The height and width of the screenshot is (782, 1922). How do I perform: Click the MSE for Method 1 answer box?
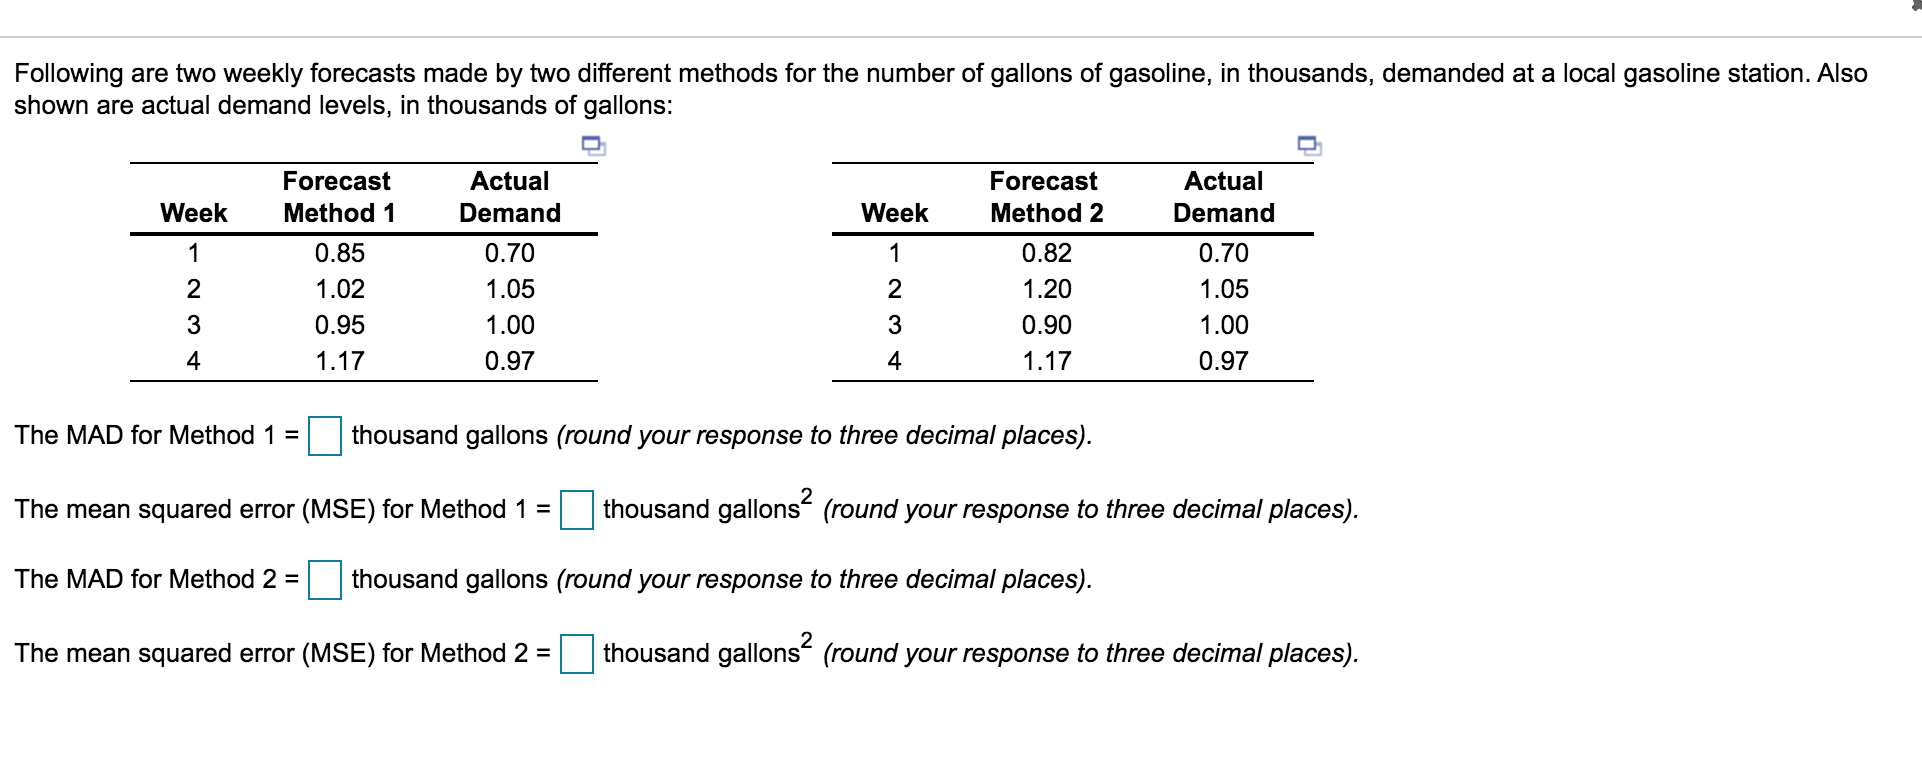[577, 509]
